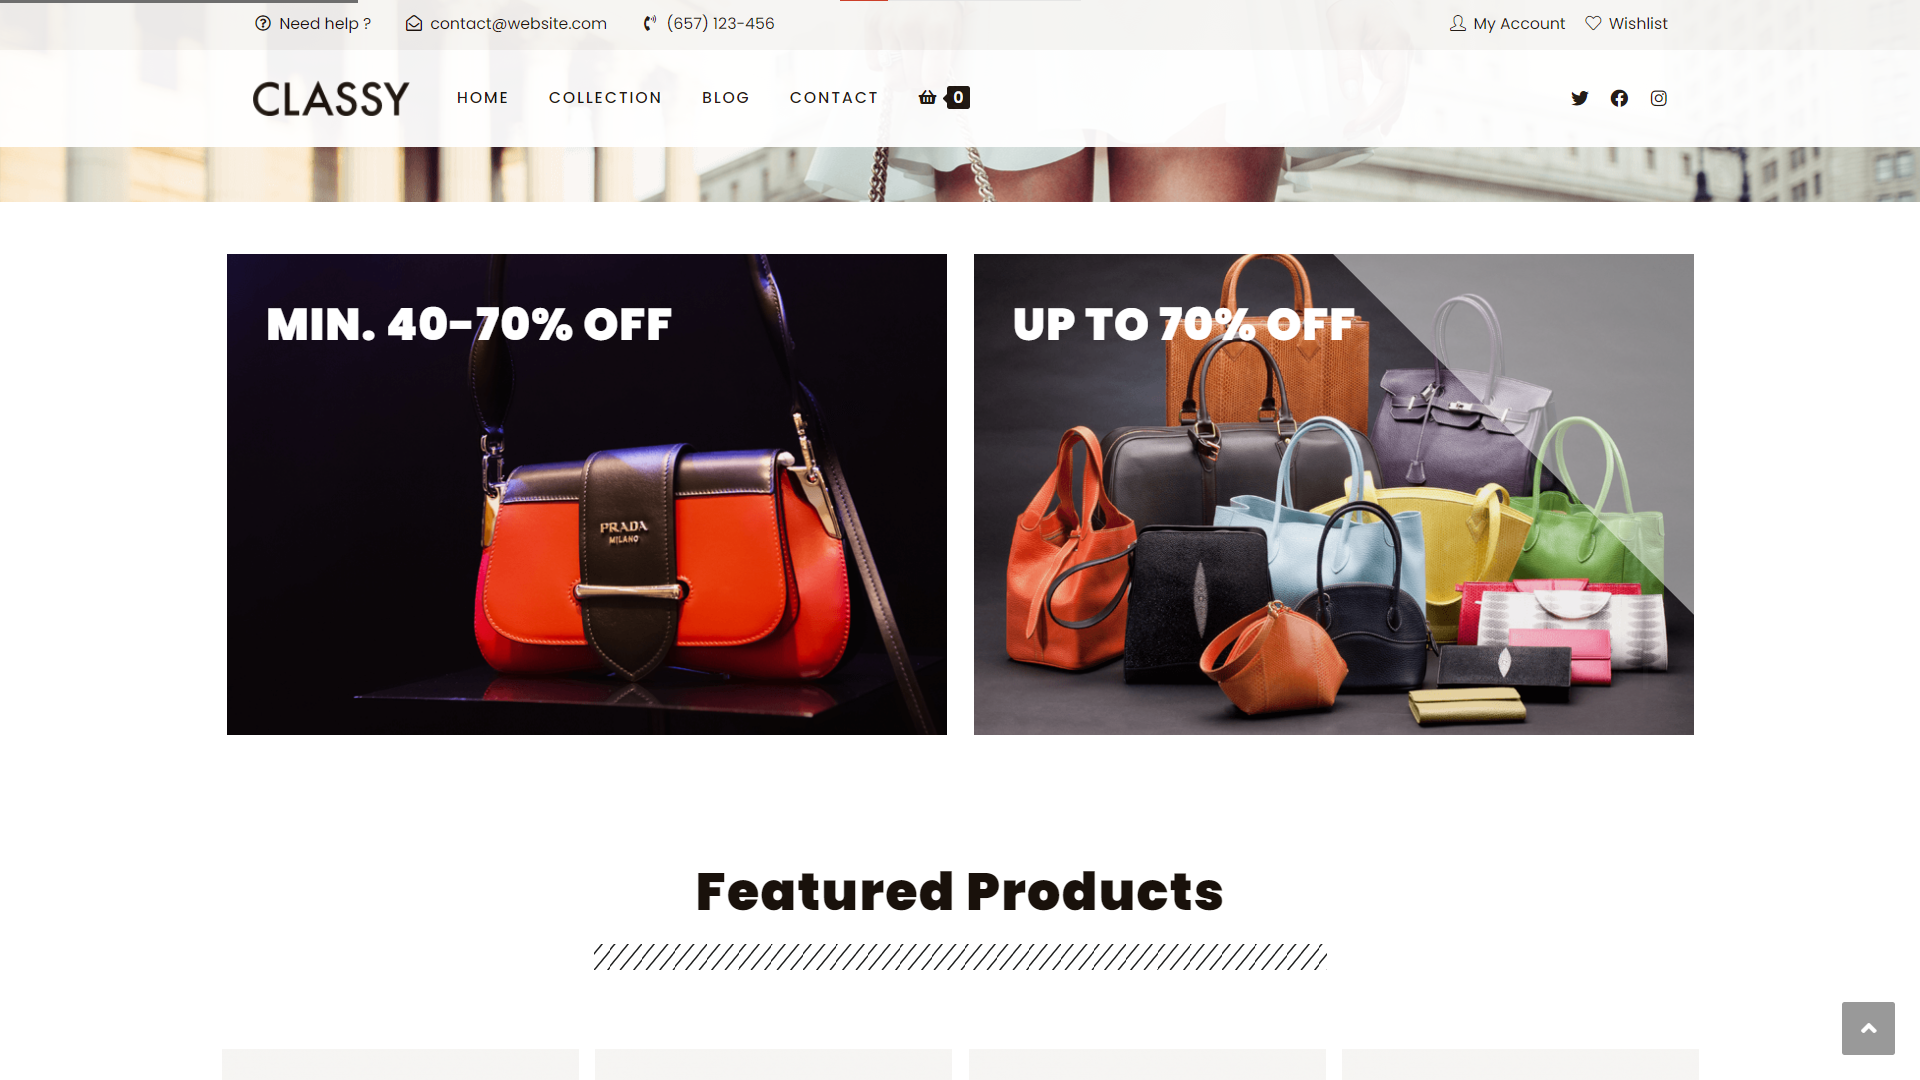Click the scroll-to-top arrow button
The image size is (1920, 1080).
pos(1868,1028)
